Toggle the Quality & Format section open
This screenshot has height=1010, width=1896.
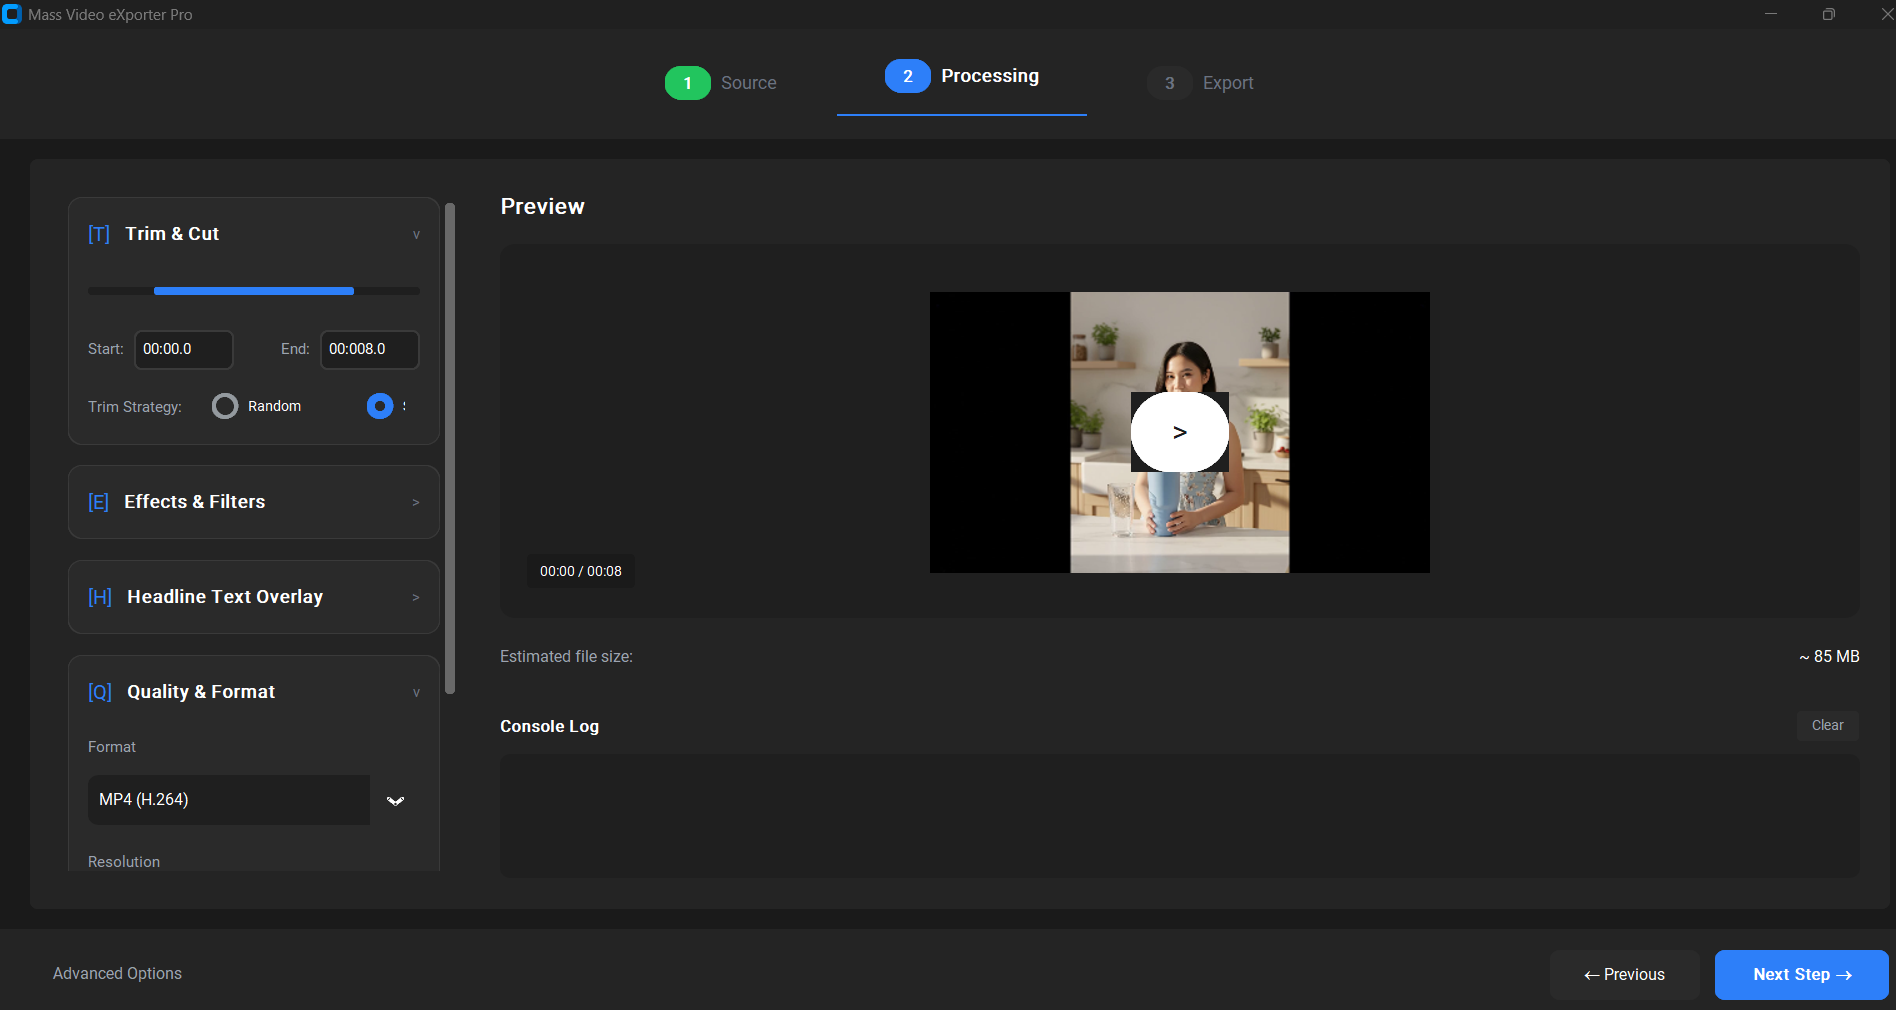tap(416, 692)
